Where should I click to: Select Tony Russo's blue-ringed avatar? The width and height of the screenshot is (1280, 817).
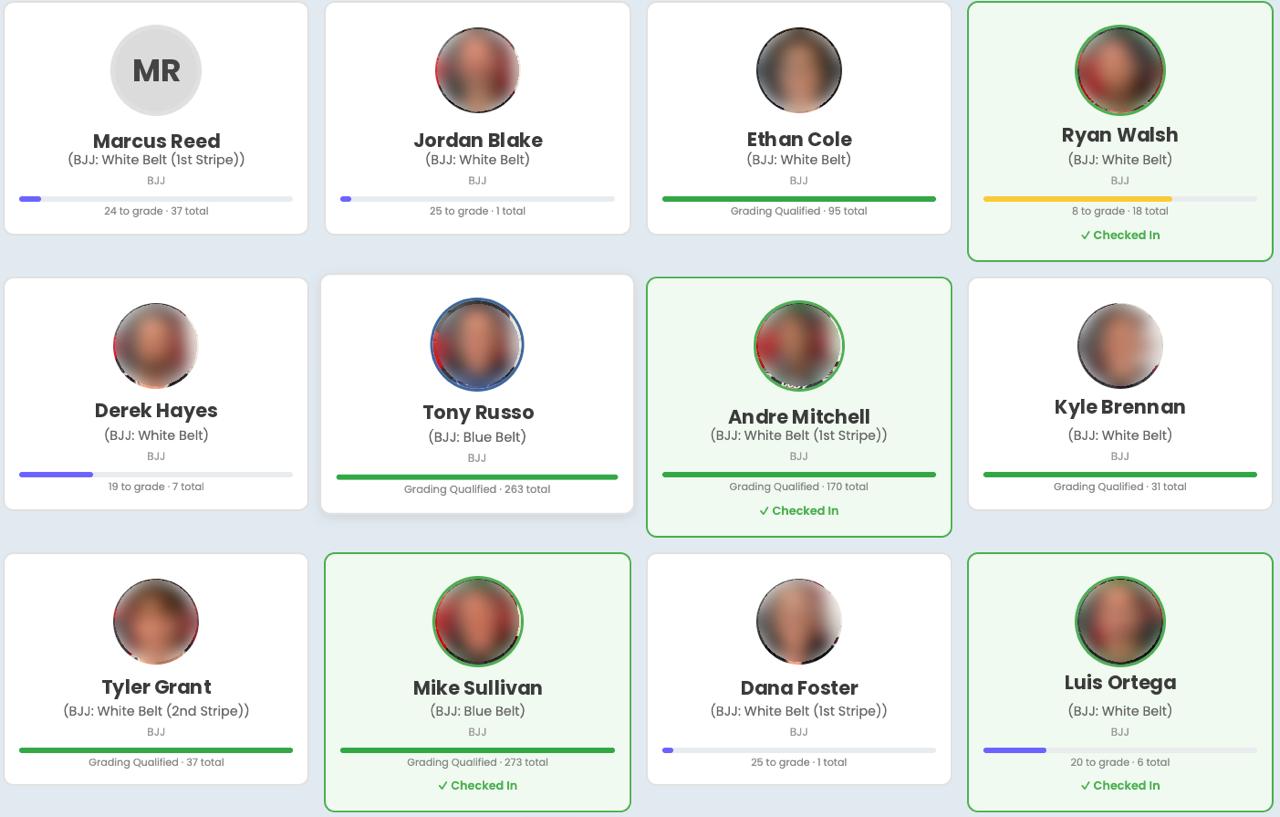pos(477,344)
